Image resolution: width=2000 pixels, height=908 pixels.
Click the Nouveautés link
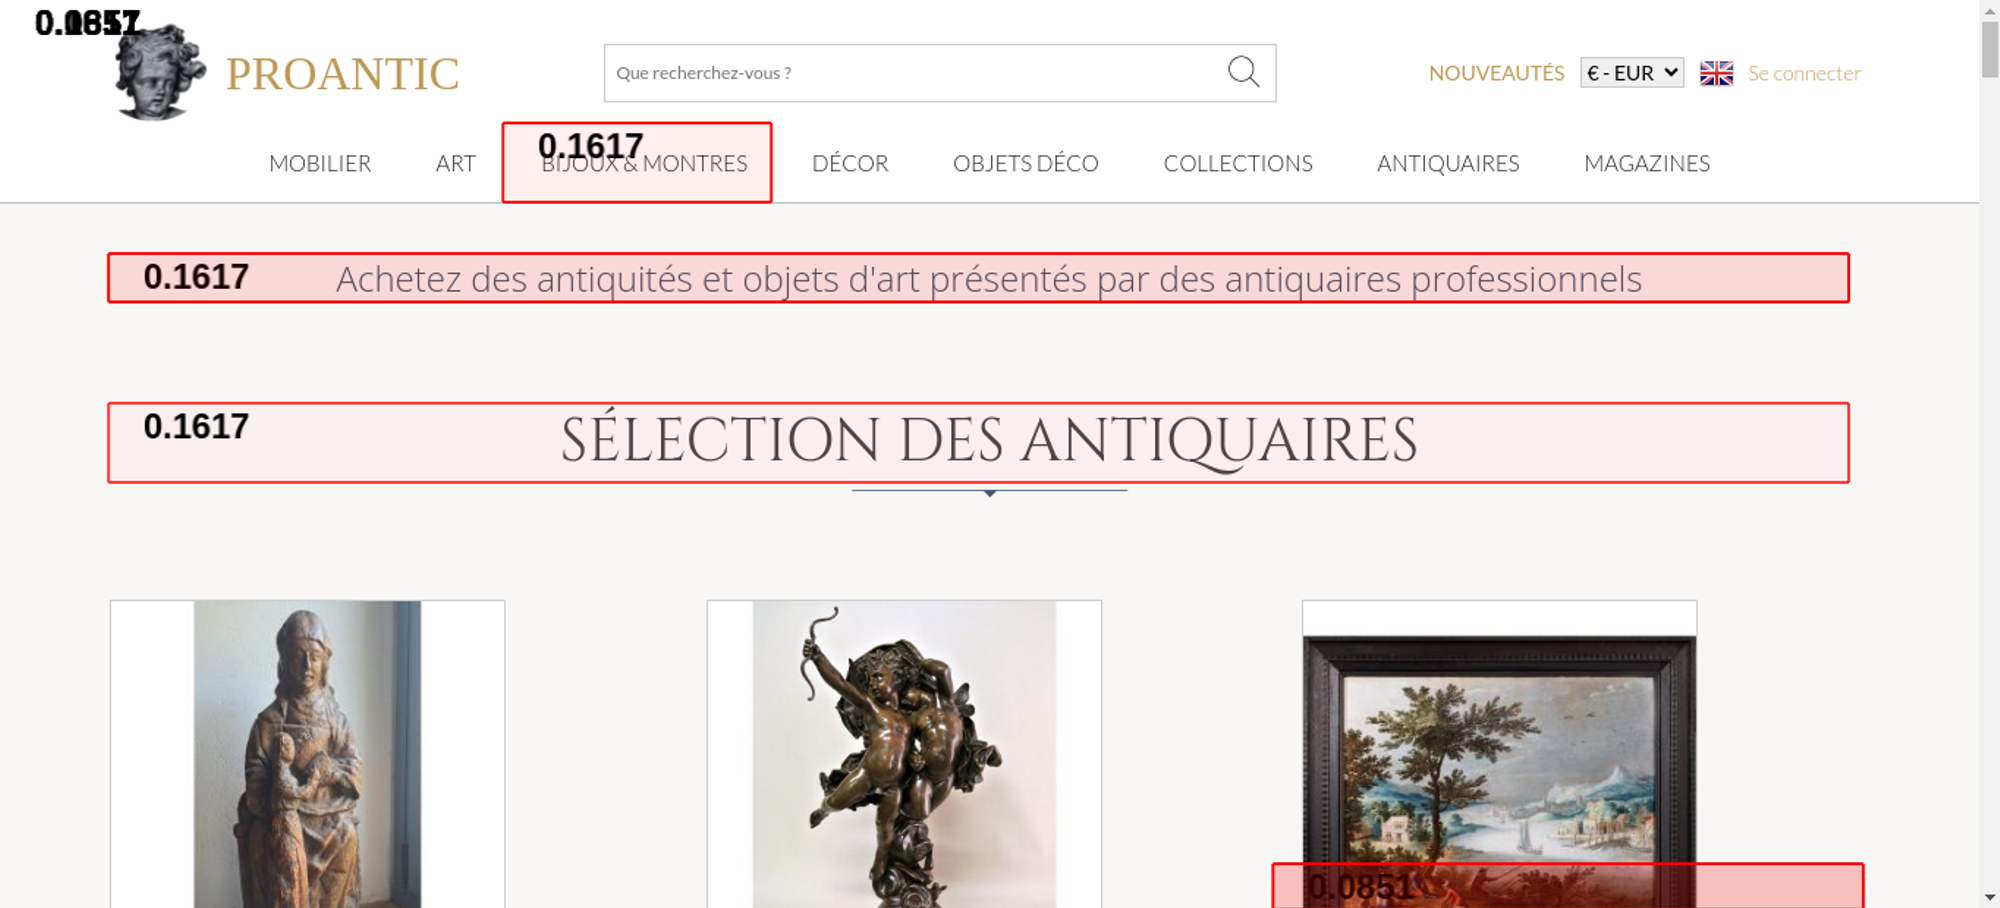pos(1496,73)
